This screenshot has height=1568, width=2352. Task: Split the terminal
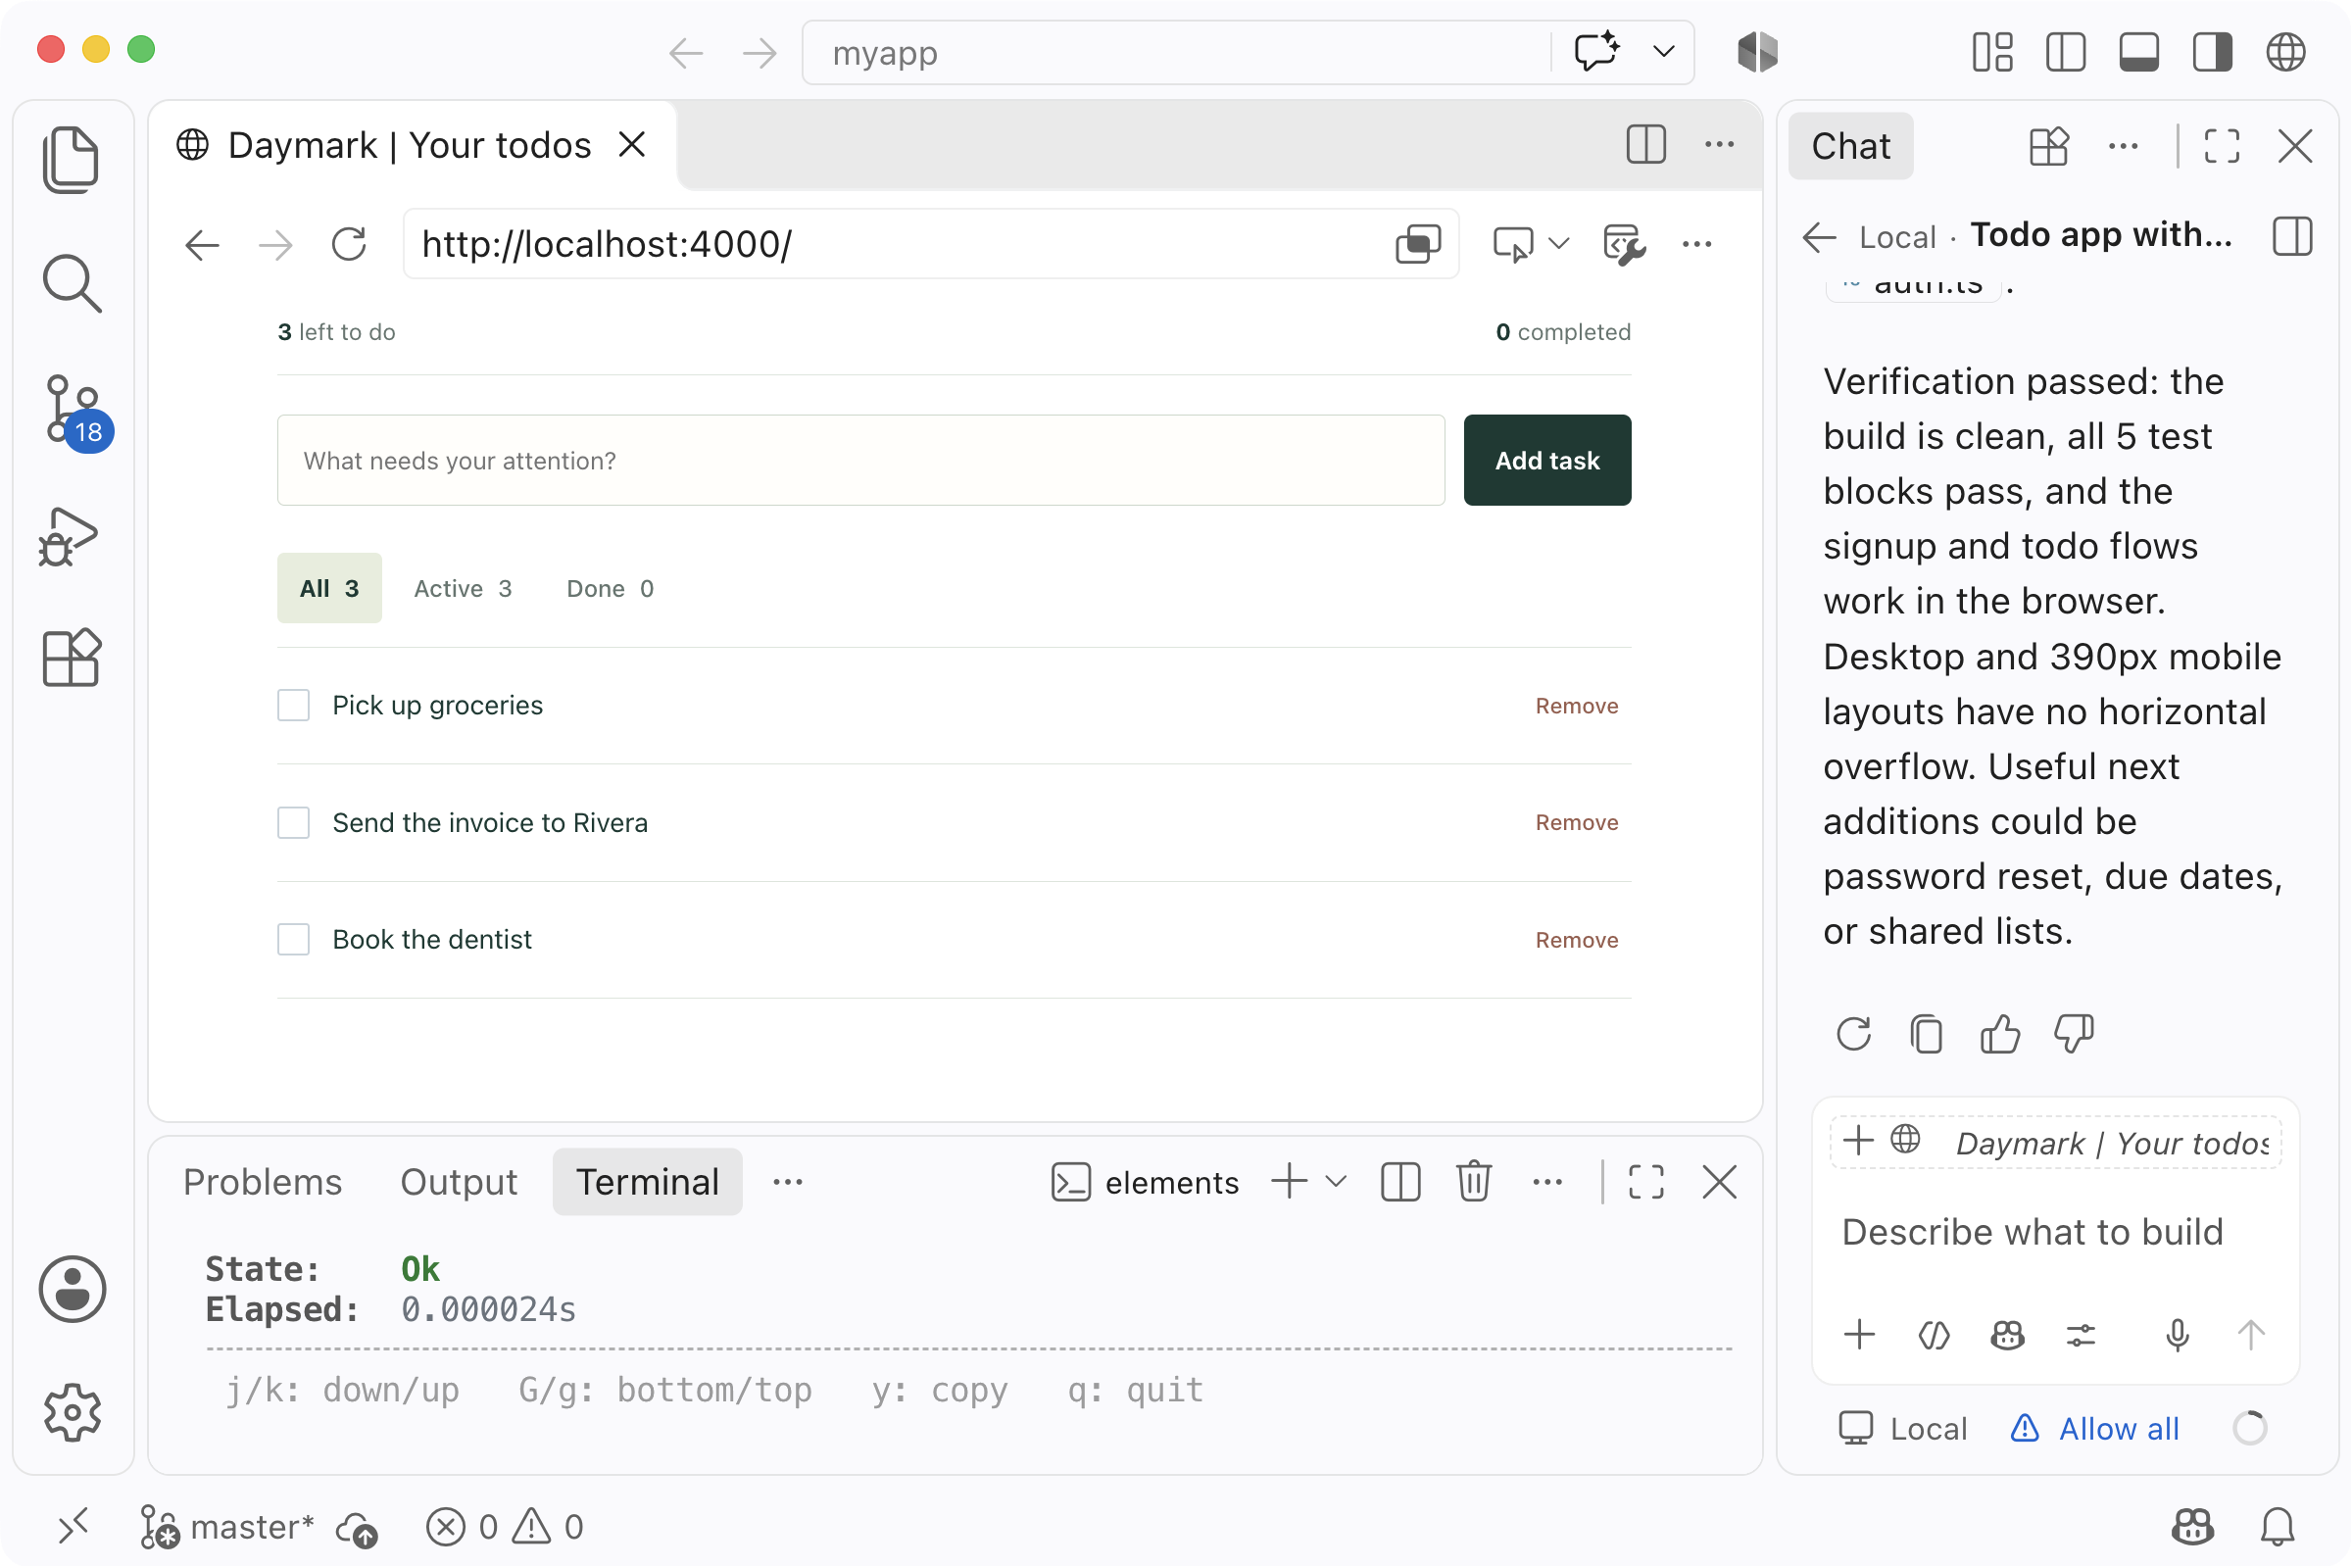(1400, 1182)
